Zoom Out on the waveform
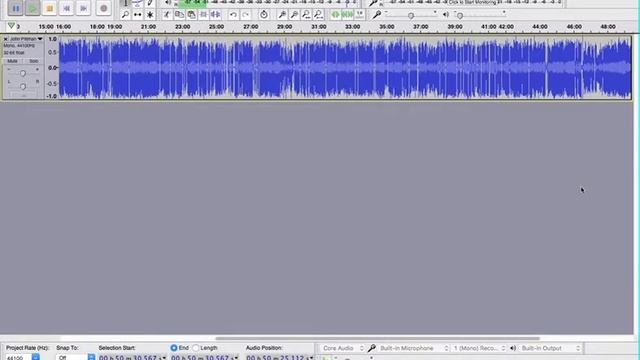The image size is (640, 360). [x=294, y=15]
